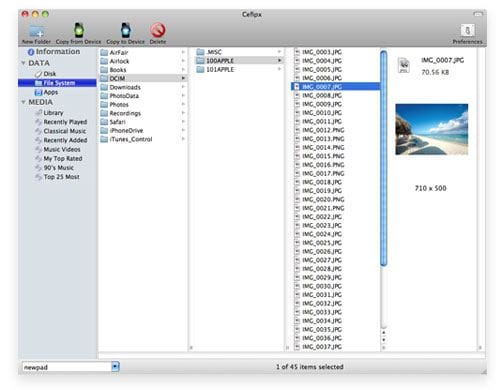This screenshot has width=500, height=390.
Task: Click the AirFair folder icon
Action: pyautogui.click(x=104, y=52)
